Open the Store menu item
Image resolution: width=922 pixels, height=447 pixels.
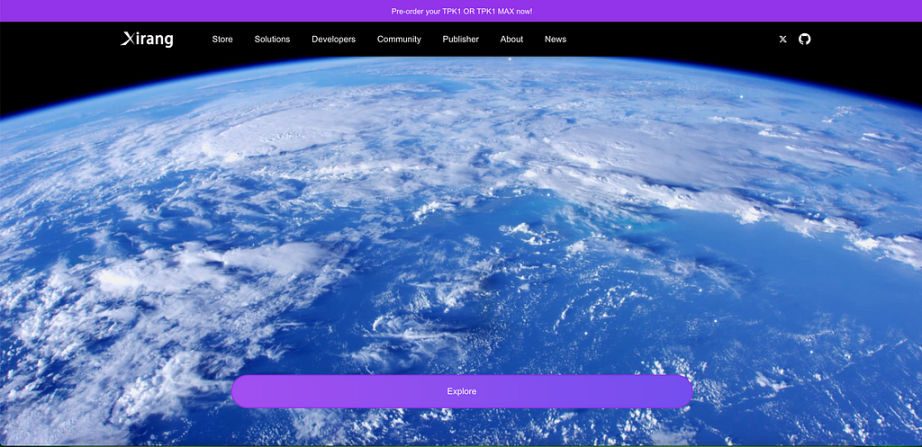[222, 39]
